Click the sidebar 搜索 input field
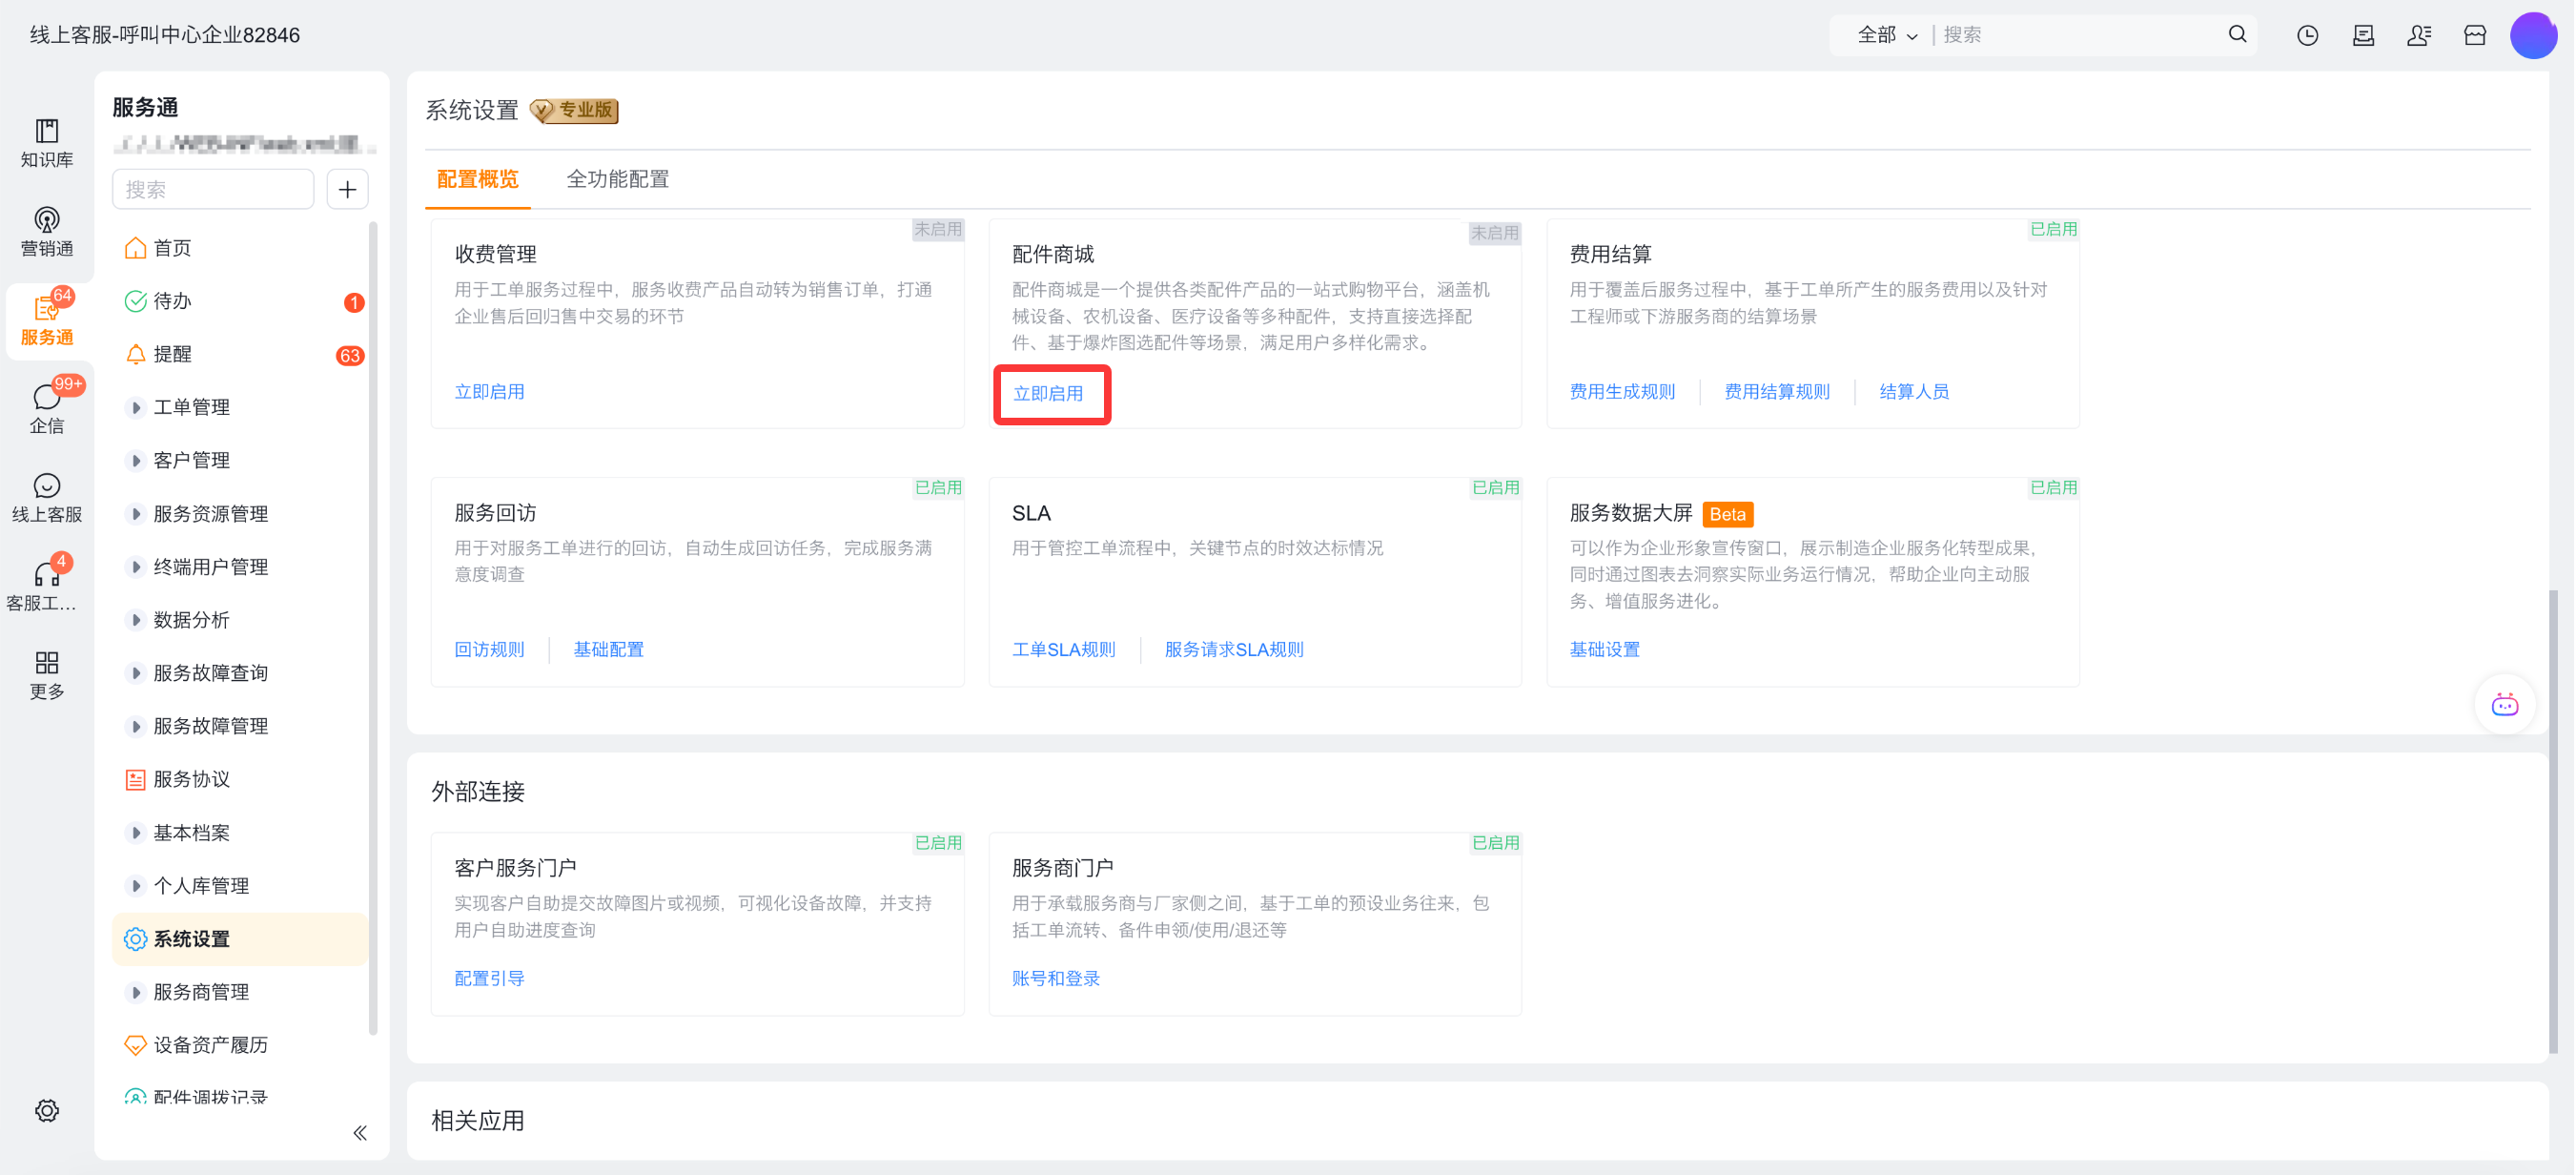This screenshot has width=2576, height=1175. click(x=213, y=189)
